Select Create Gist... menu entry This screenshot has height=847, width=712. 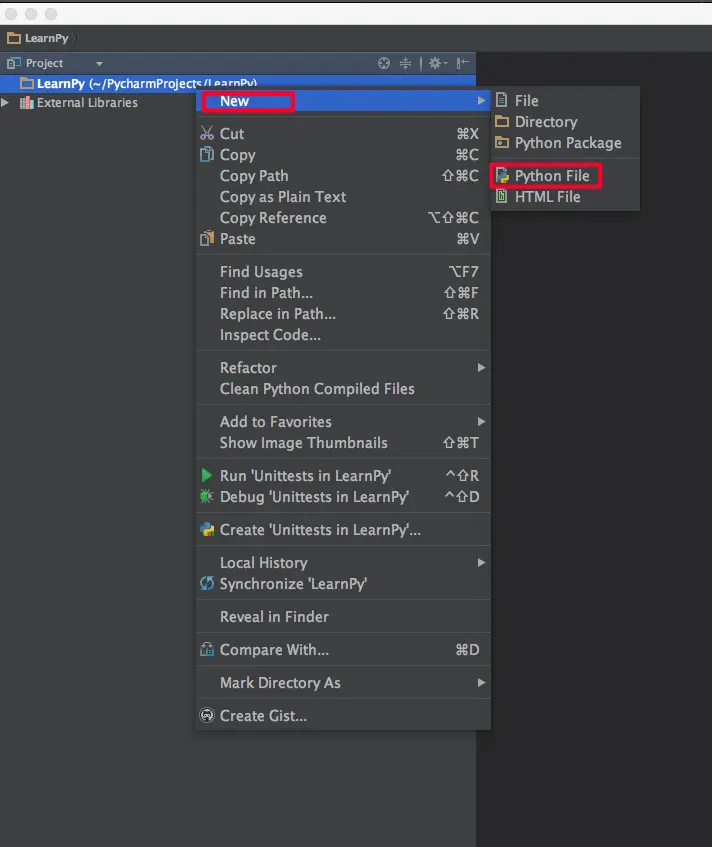pyautogui.click(x=343, y=716)
